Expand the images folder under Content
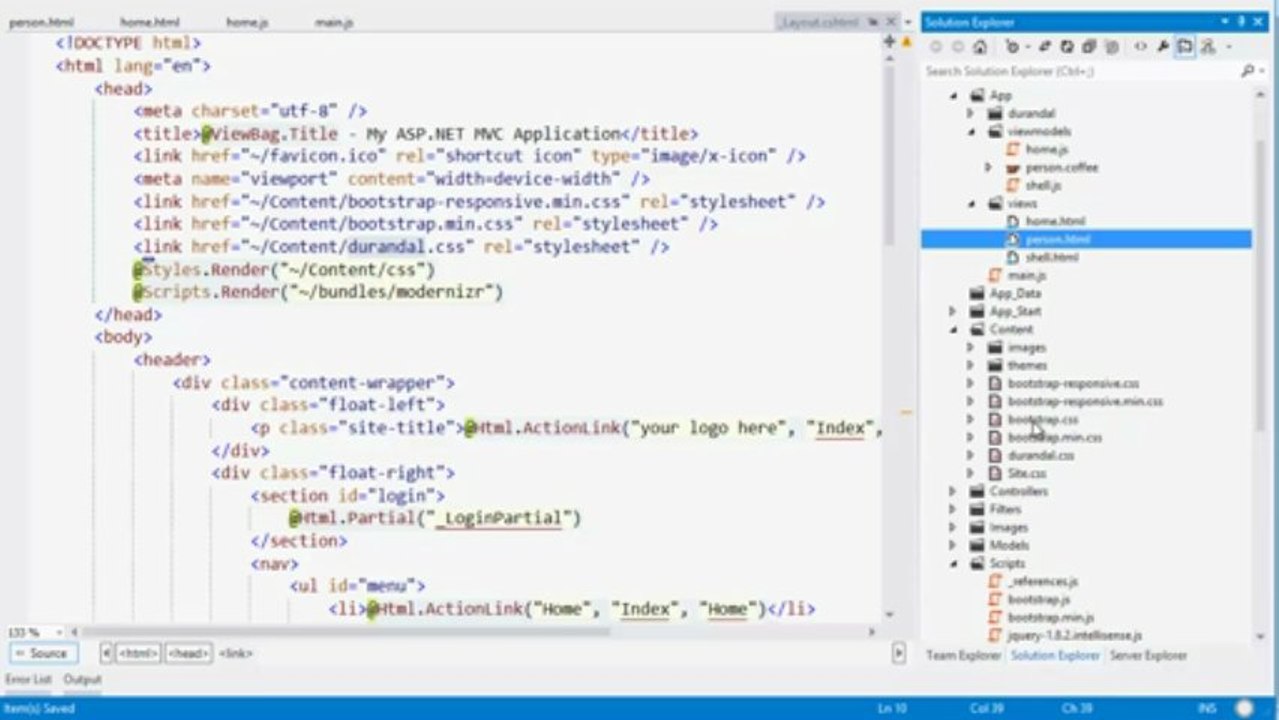Viewport: 1279px width, 720px height. coord(970,348)
